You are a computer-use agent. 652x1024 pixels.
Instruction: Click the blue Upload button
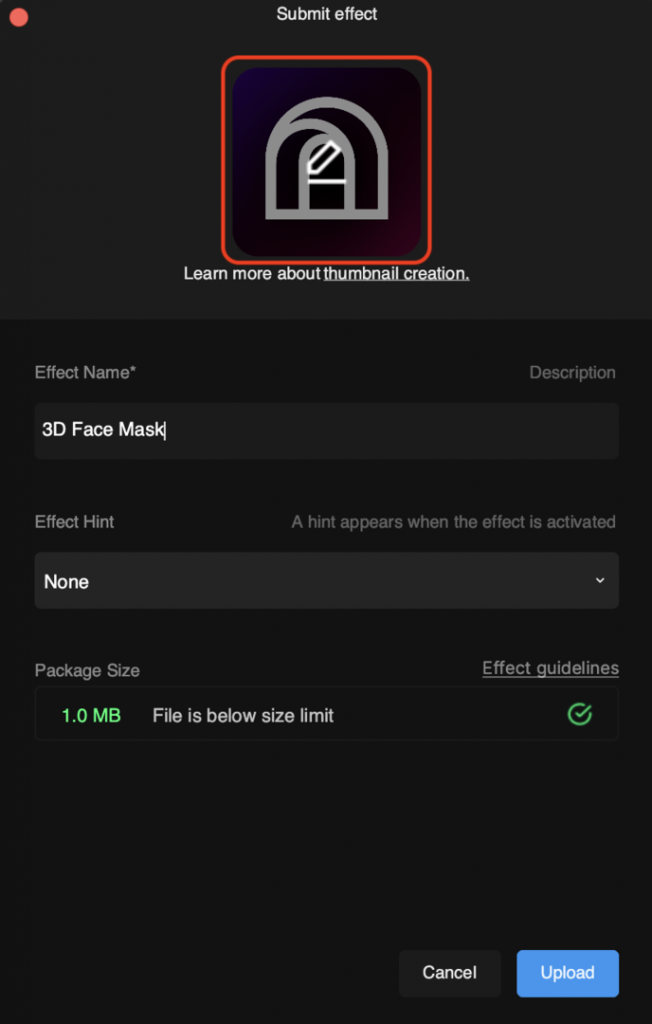(x=568, y=972)
